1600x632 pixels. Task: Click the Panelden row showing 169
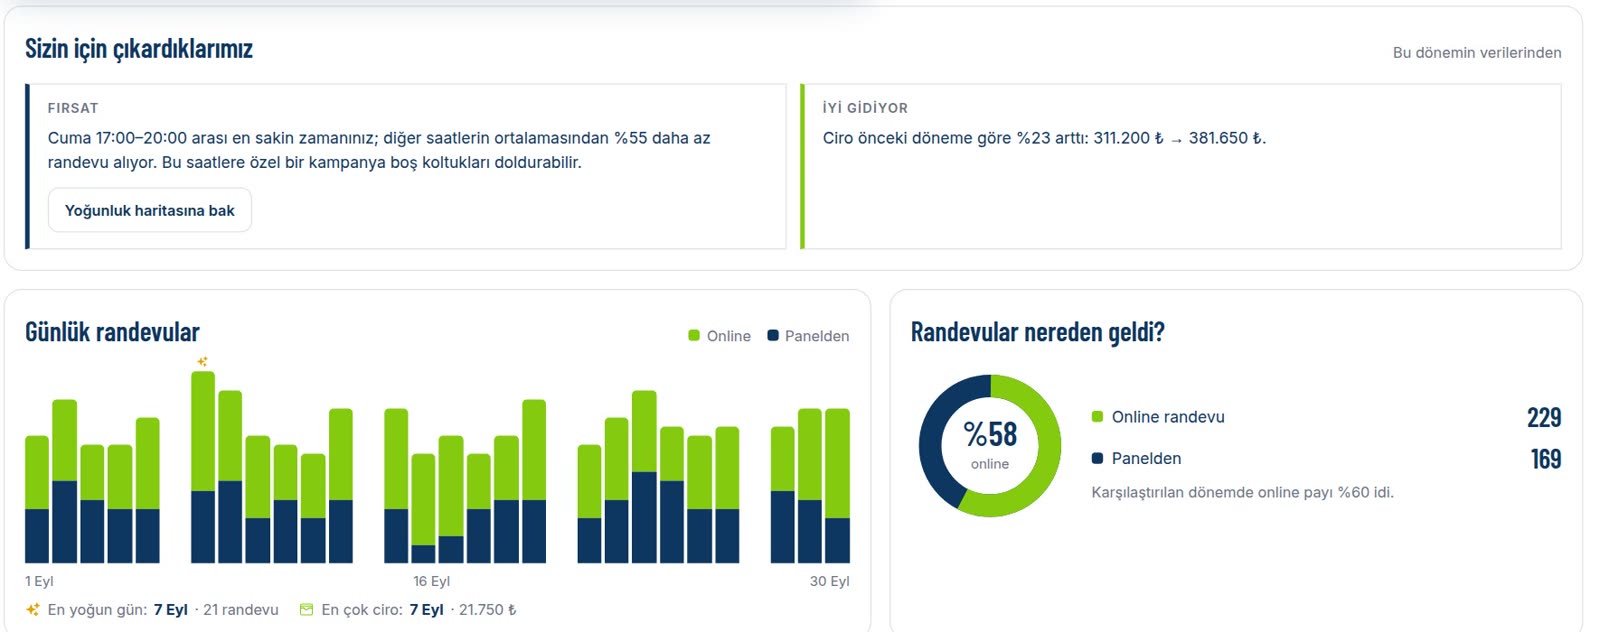click(1326, 458)
